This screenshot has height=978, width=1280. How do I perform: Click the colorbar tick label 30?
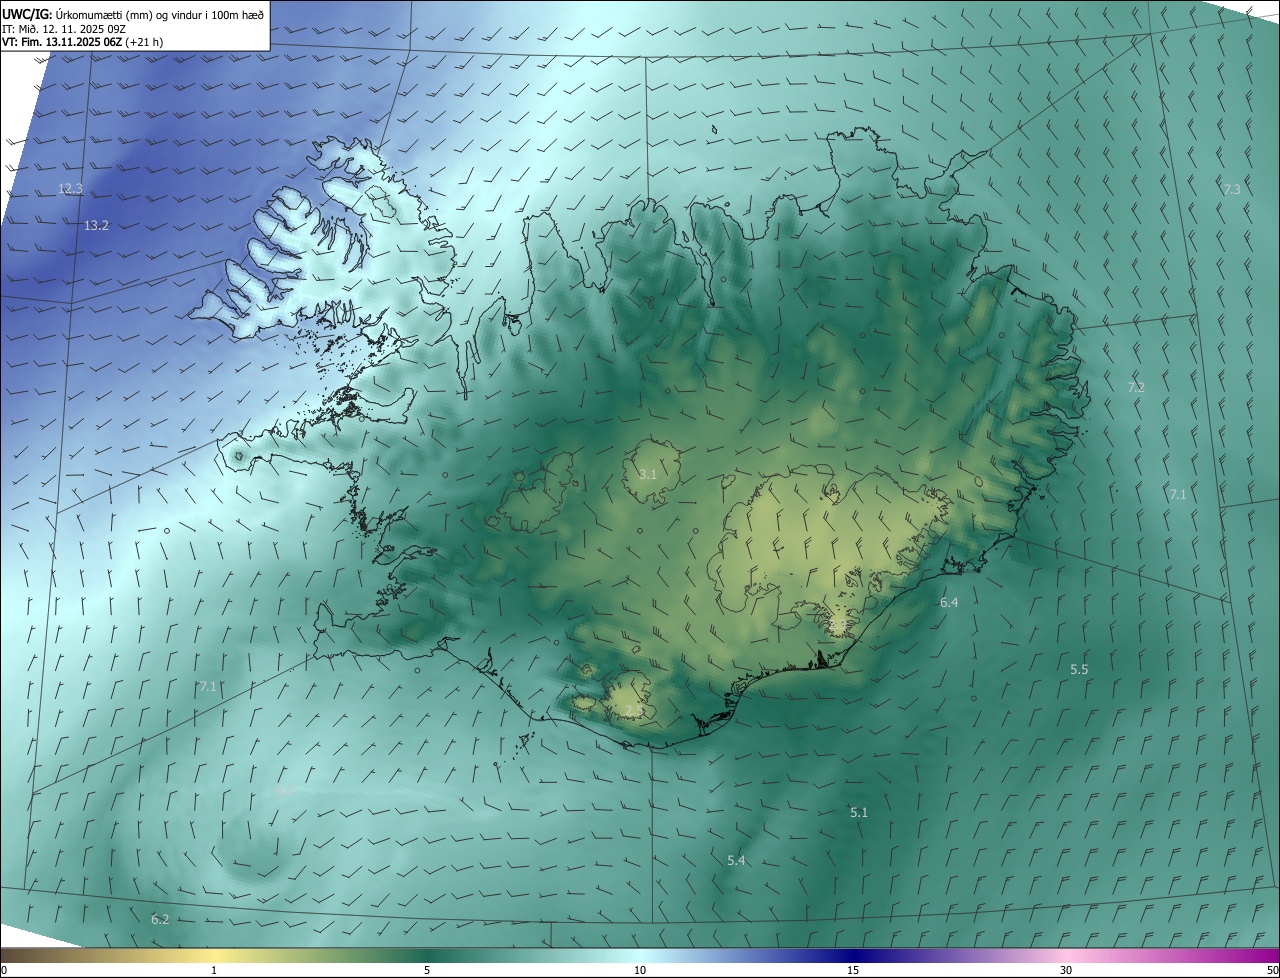pos(1066,970)
